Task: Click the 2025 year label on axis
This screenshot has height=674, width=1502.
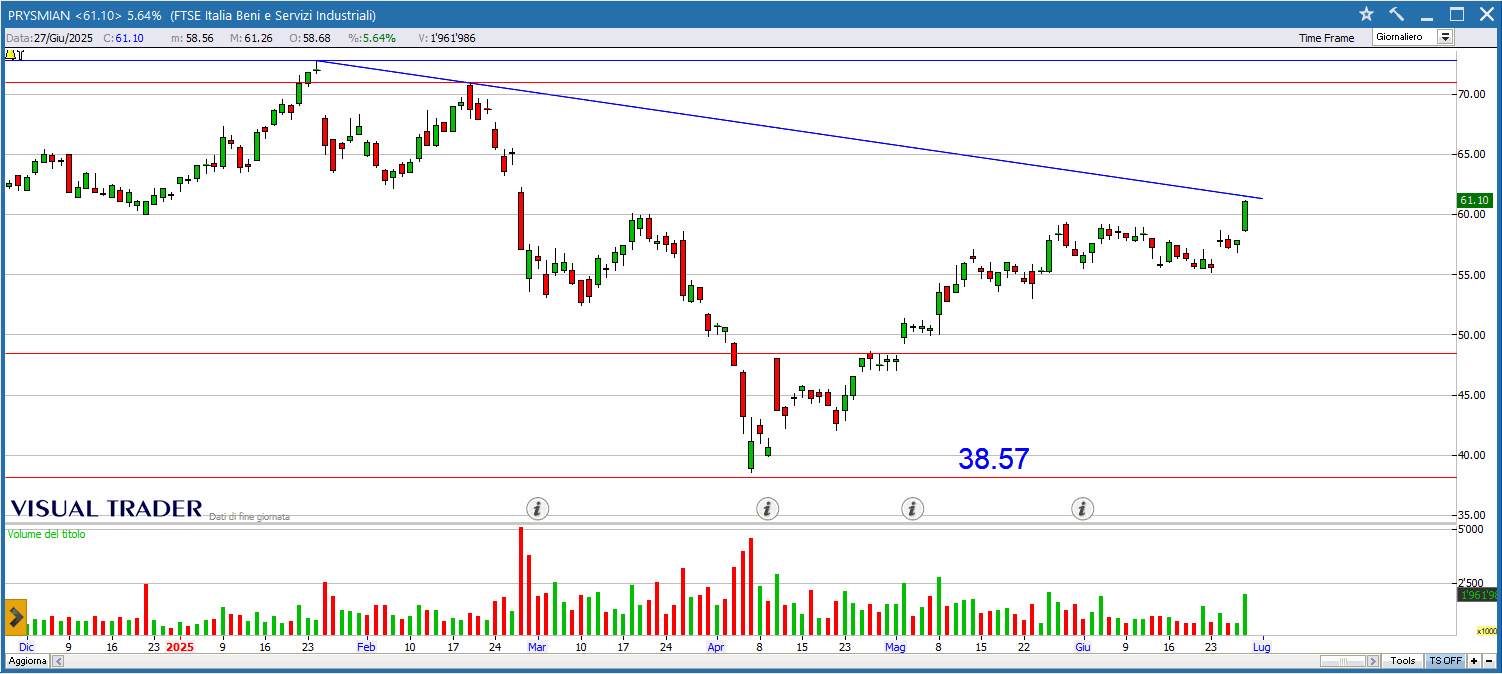Action: [180, 647]
